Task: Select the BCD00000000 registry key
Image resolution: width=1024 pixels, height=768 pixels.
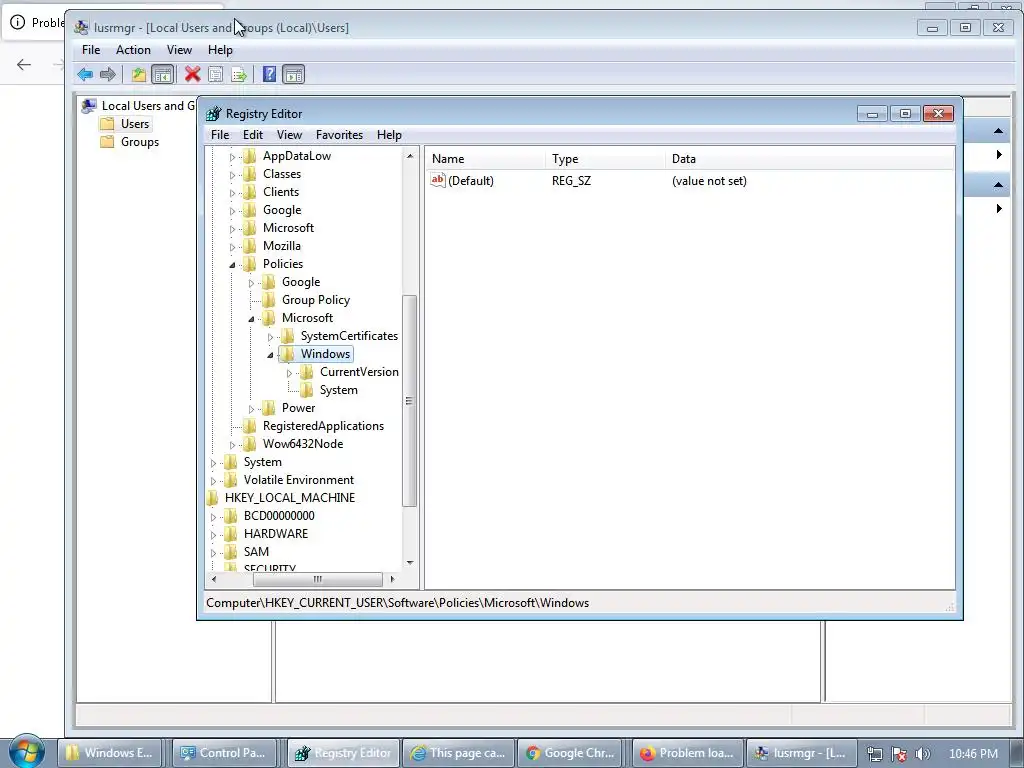Action: (x=279, y=516)
